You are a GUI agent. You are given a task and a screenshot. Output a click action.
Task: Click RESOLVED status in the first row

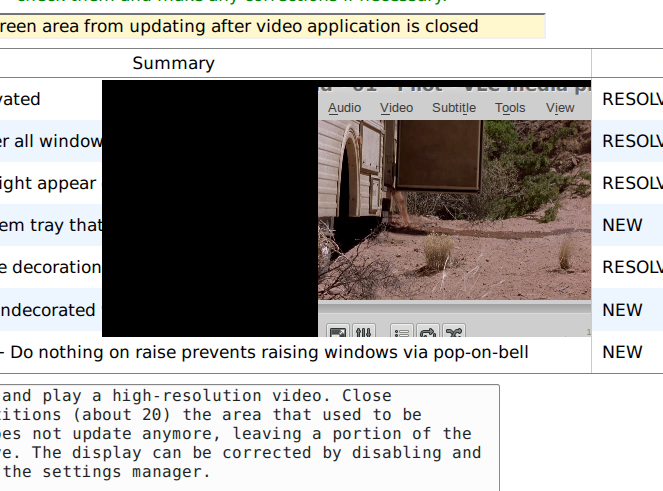point(632,99)
